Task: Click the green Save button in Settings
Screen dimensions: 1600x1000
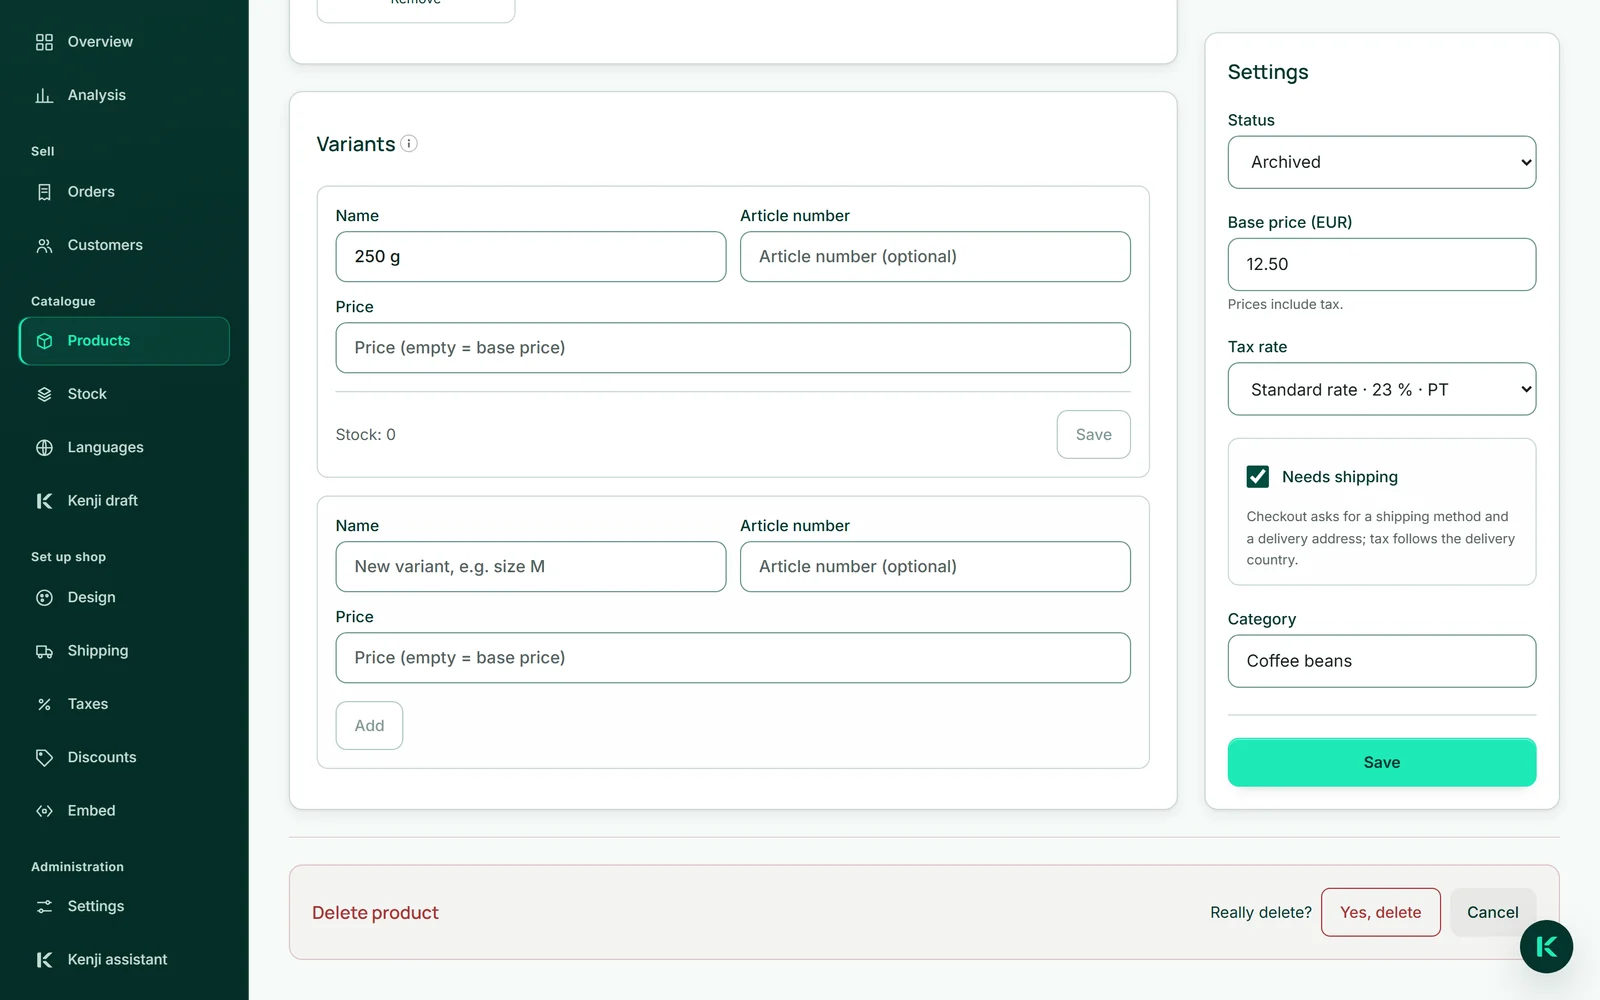Action: 1381,762
